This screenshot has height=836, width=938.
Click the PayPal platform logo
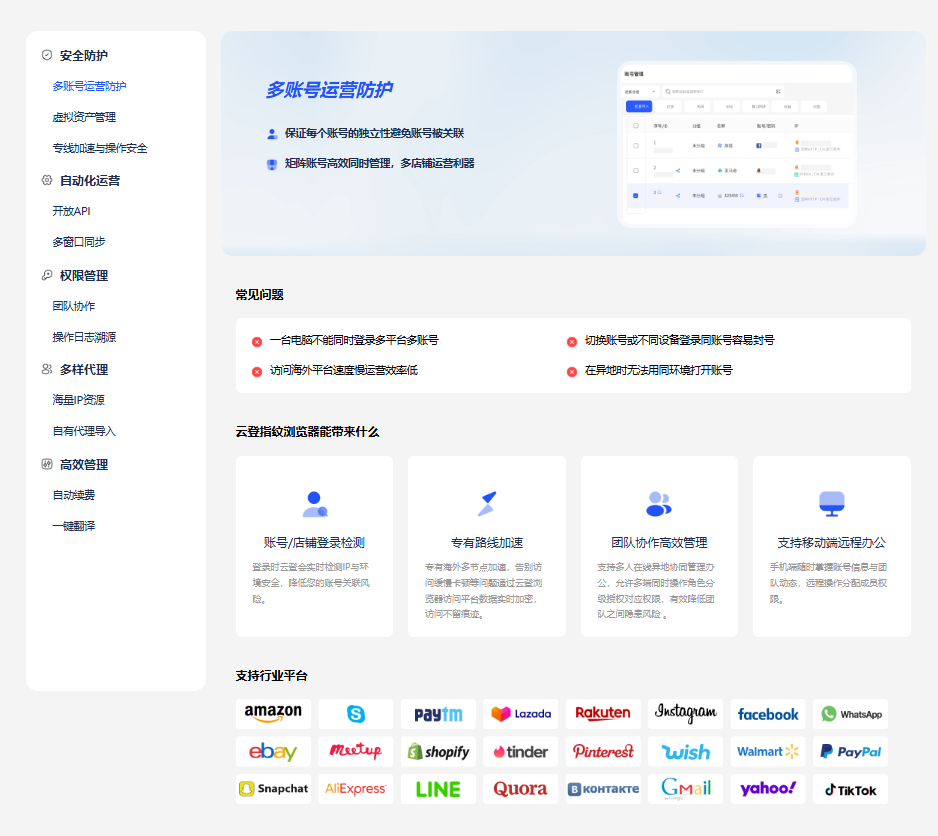pos(851,752)
